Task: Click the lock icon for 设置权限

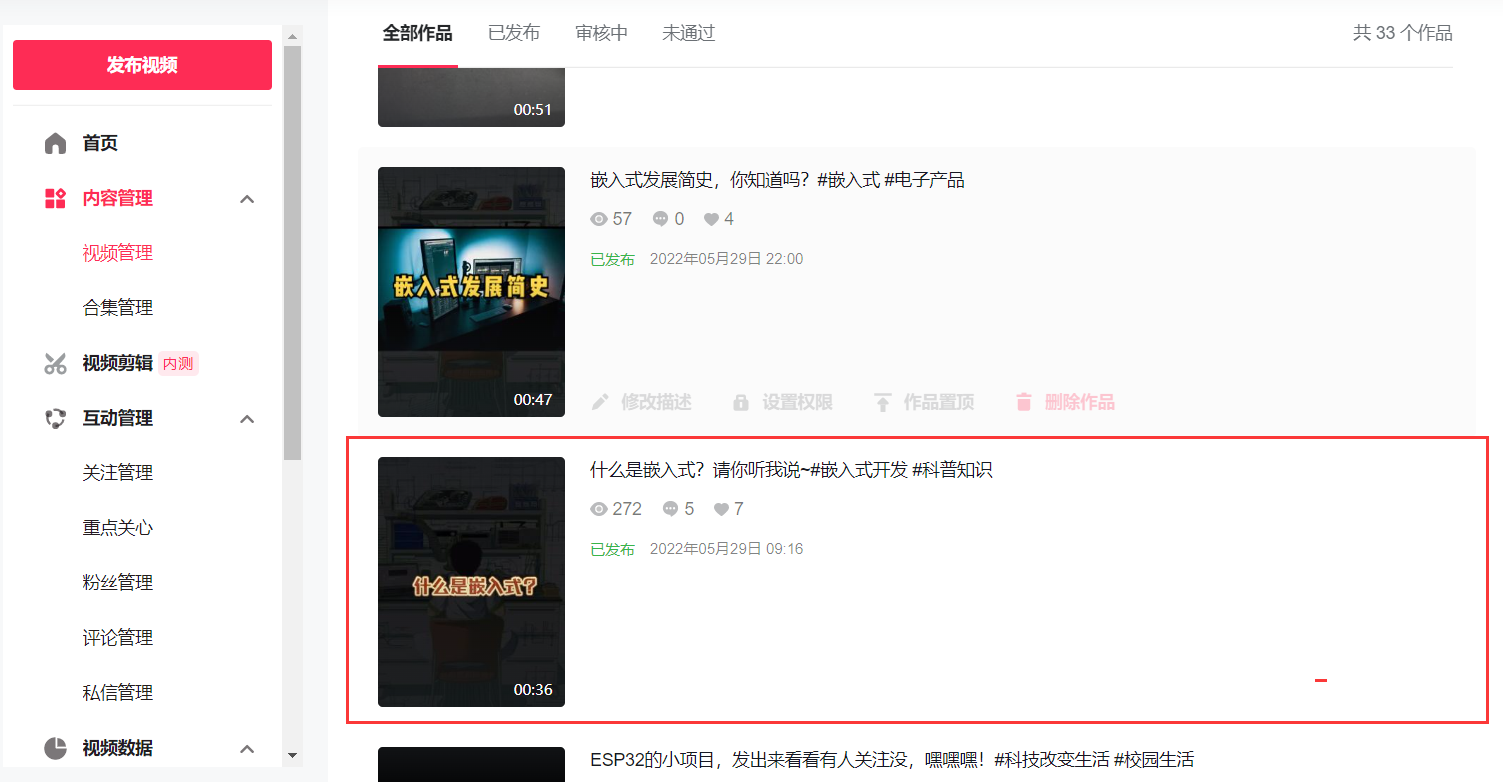Action: click(741, 402)
